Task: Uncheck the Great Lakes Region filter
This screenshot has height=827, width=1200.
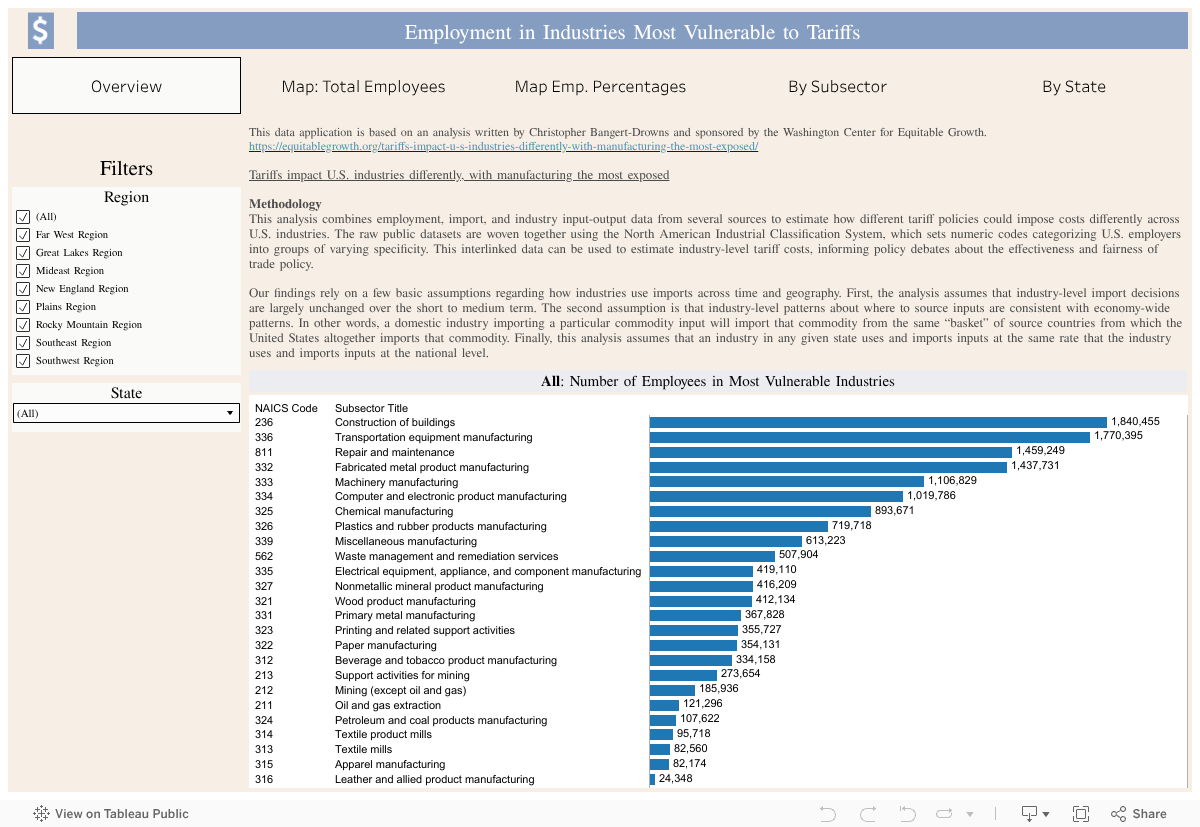Action: click(22, 253)
